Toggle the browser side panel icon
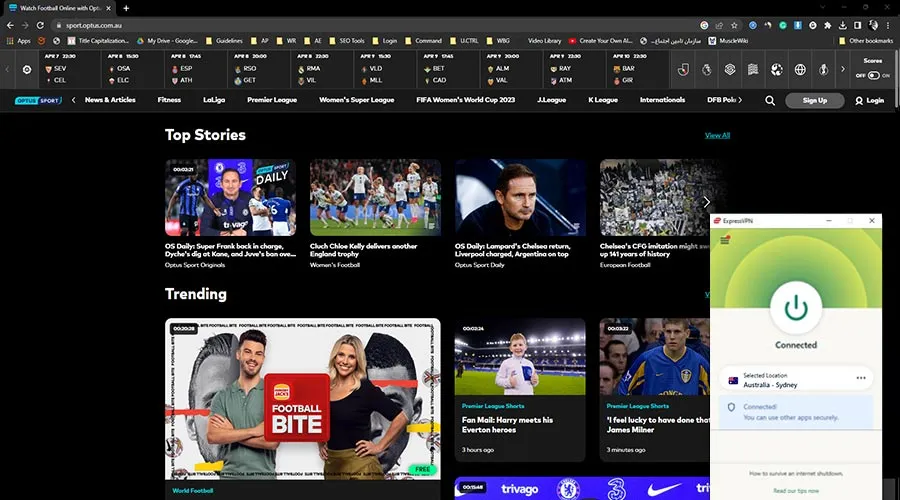 coord(858,25)
